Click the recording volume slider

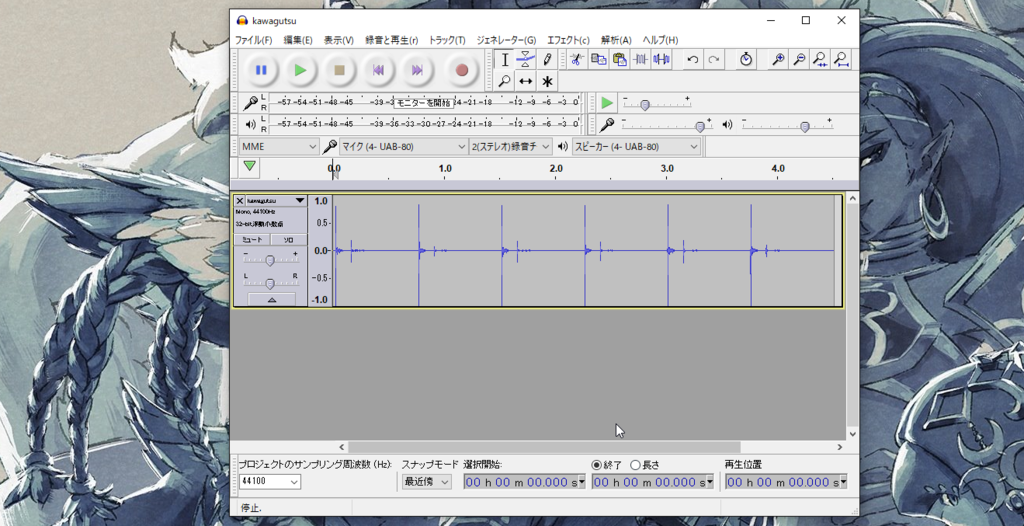coord(666,125)
